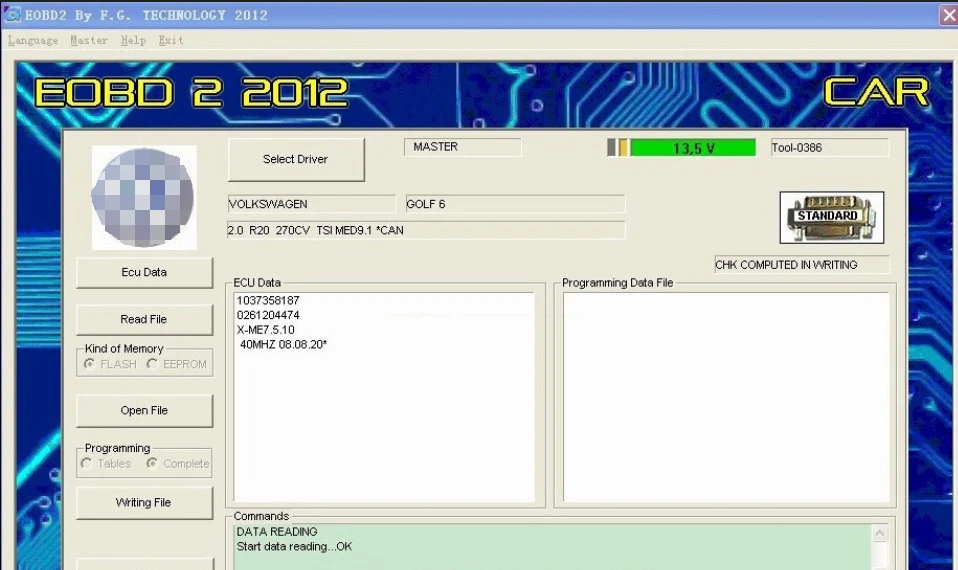Click the CHK COMPUTED IN WRITING field
Screen dimensions: 958x570
click(x=802, y=265)
